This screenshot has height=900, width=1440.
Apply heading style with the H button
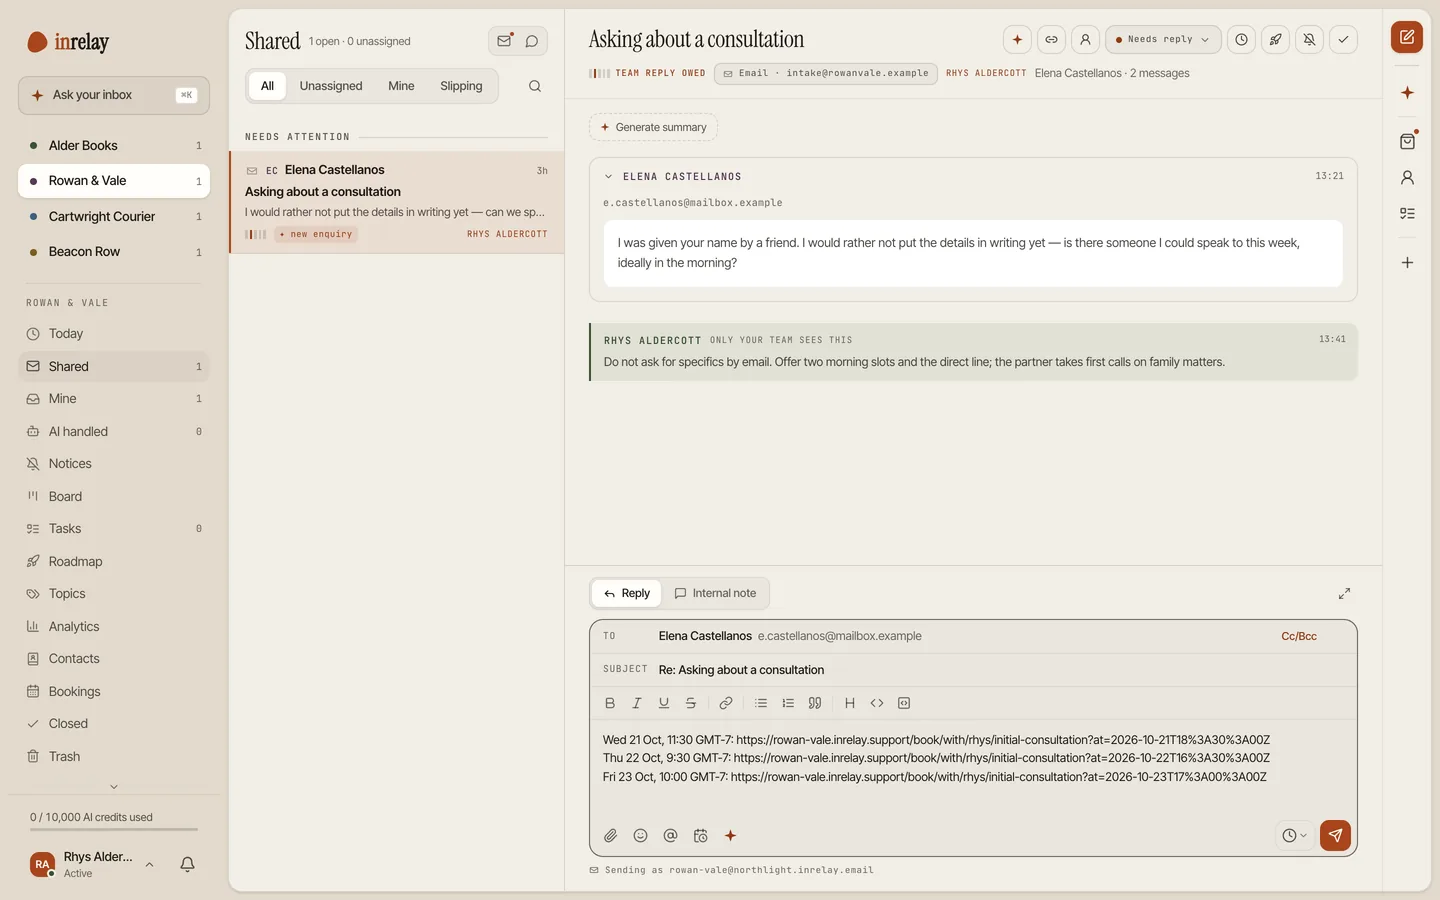coord(850,703)
